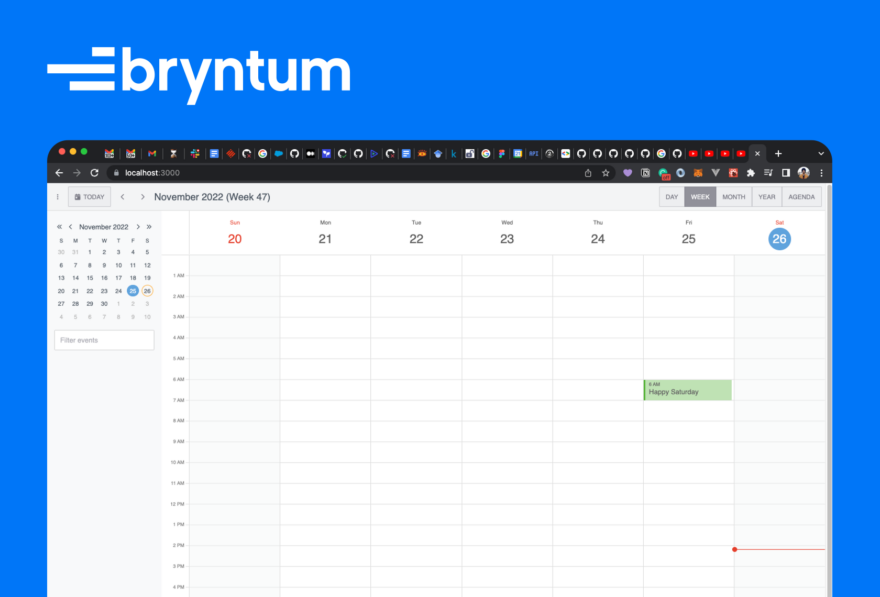Screen dimensions: 880x597
Task: Switch to AGENDA view
Action: click(801, 196)
